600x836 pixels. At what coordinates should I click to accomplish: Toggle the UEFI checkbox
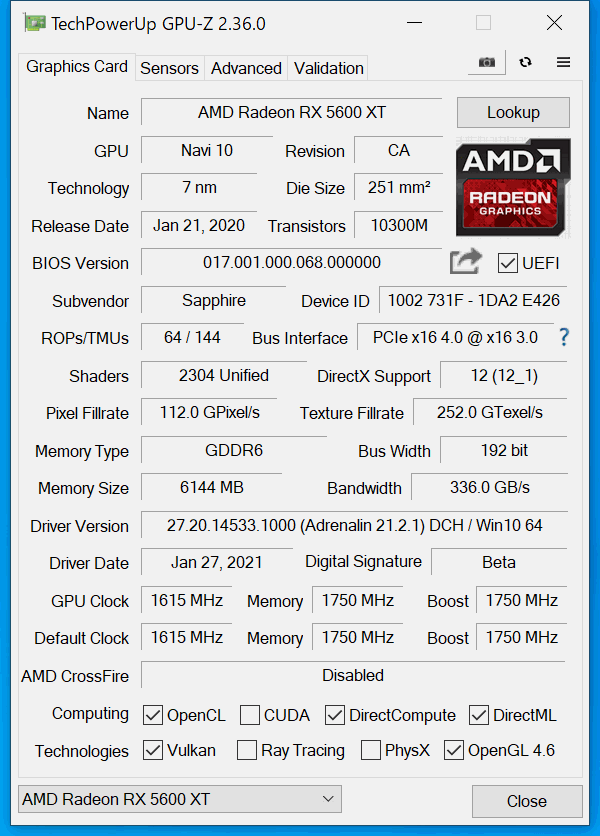click(508, 263)
